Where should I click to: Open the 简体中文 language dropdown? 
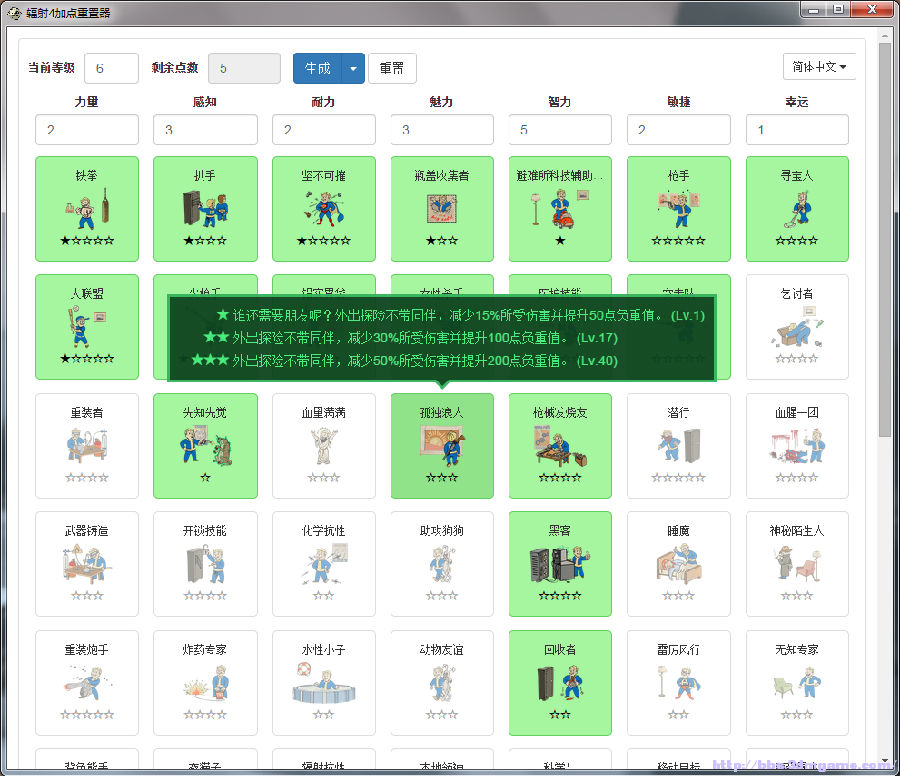click(819, 67)
